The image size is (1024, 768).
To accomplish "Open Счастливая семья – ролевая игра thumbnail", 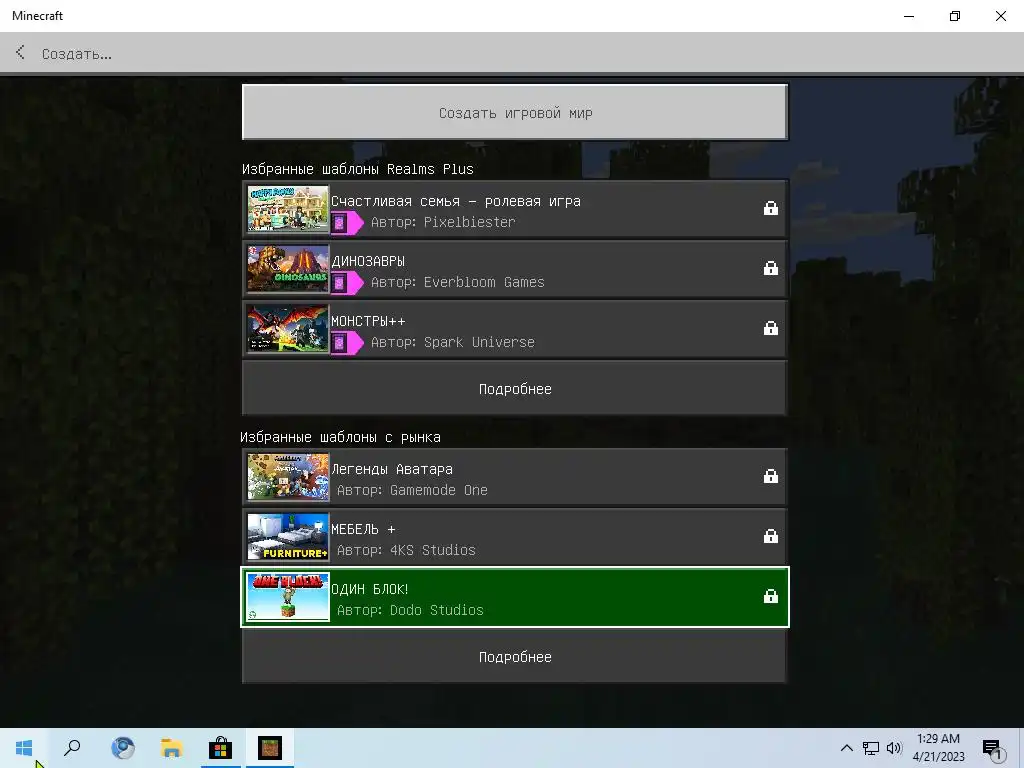I will point(287,209).
